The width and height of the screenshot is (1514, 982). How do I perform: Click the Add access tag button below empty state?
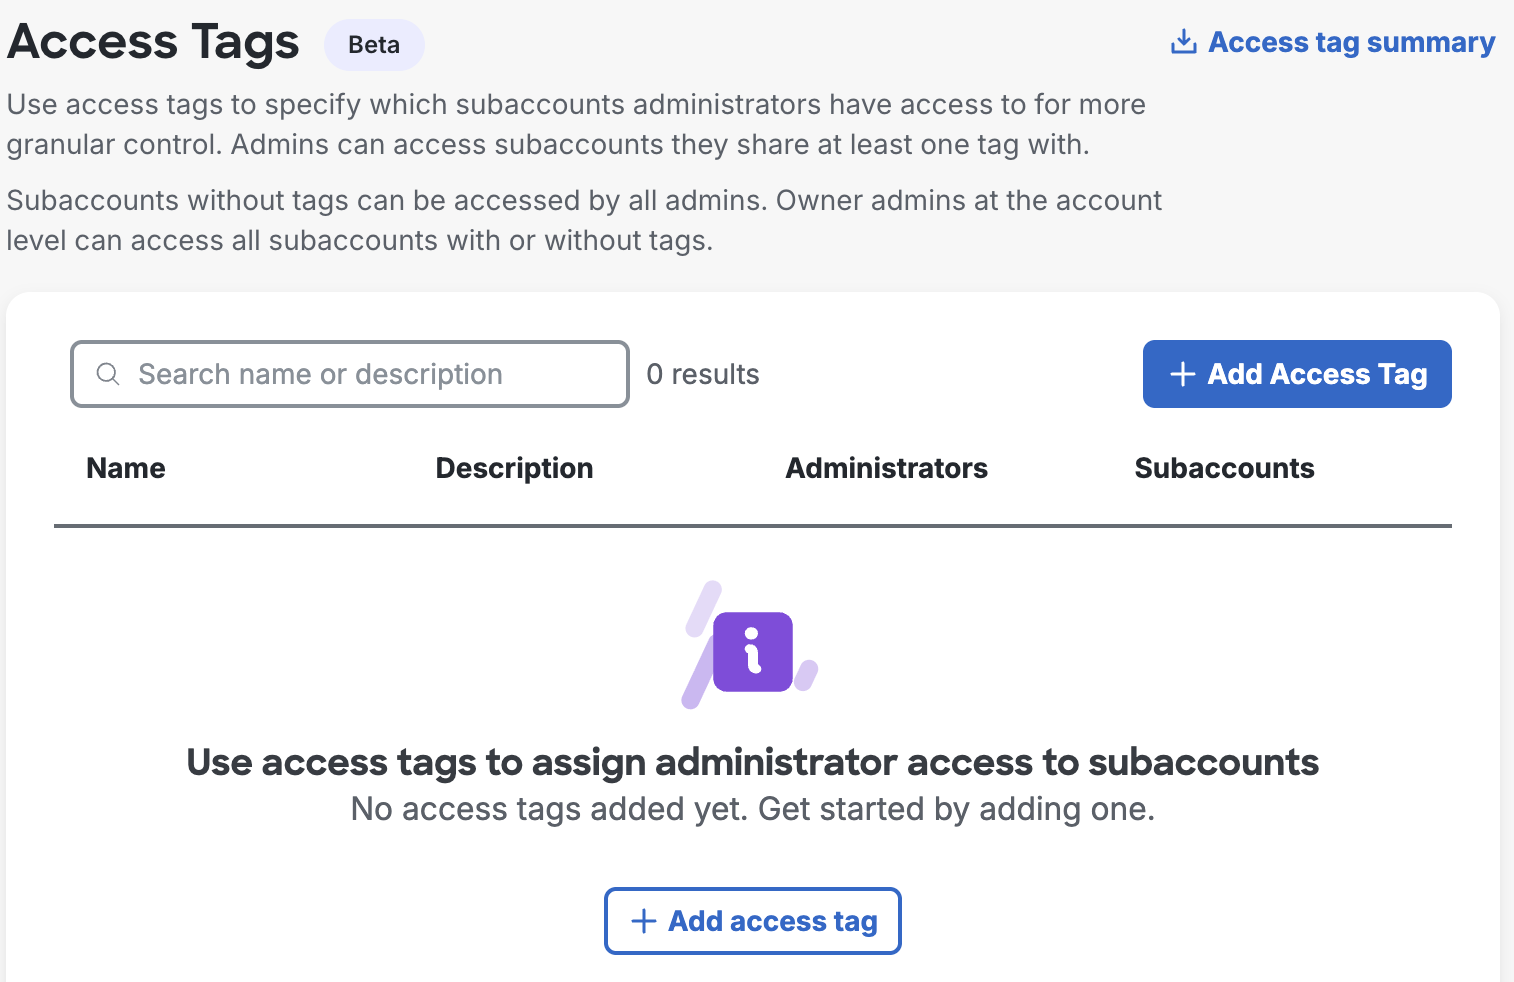click(x=752, y=920)
